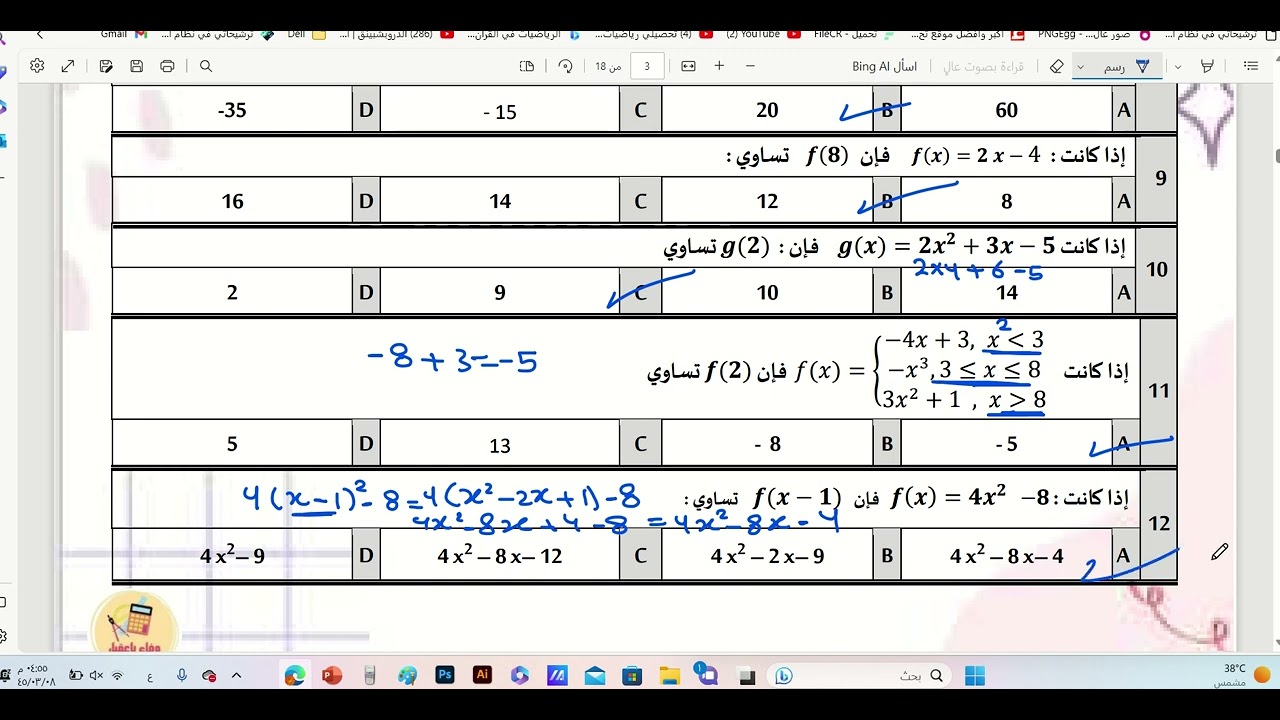The width and height of the screenshot is (1280, 720).
Task: Enter full screen with expand arrows icon
Action: point(68,66)
